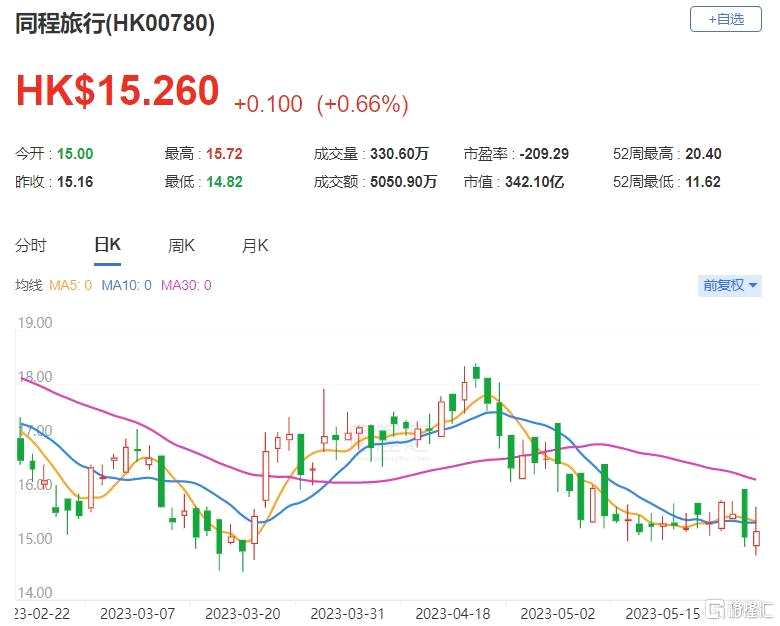Viewport: 780px width, 626px height.
Task: Click the 52周最低 value 11.62
Action: click(x=703, y=182)
